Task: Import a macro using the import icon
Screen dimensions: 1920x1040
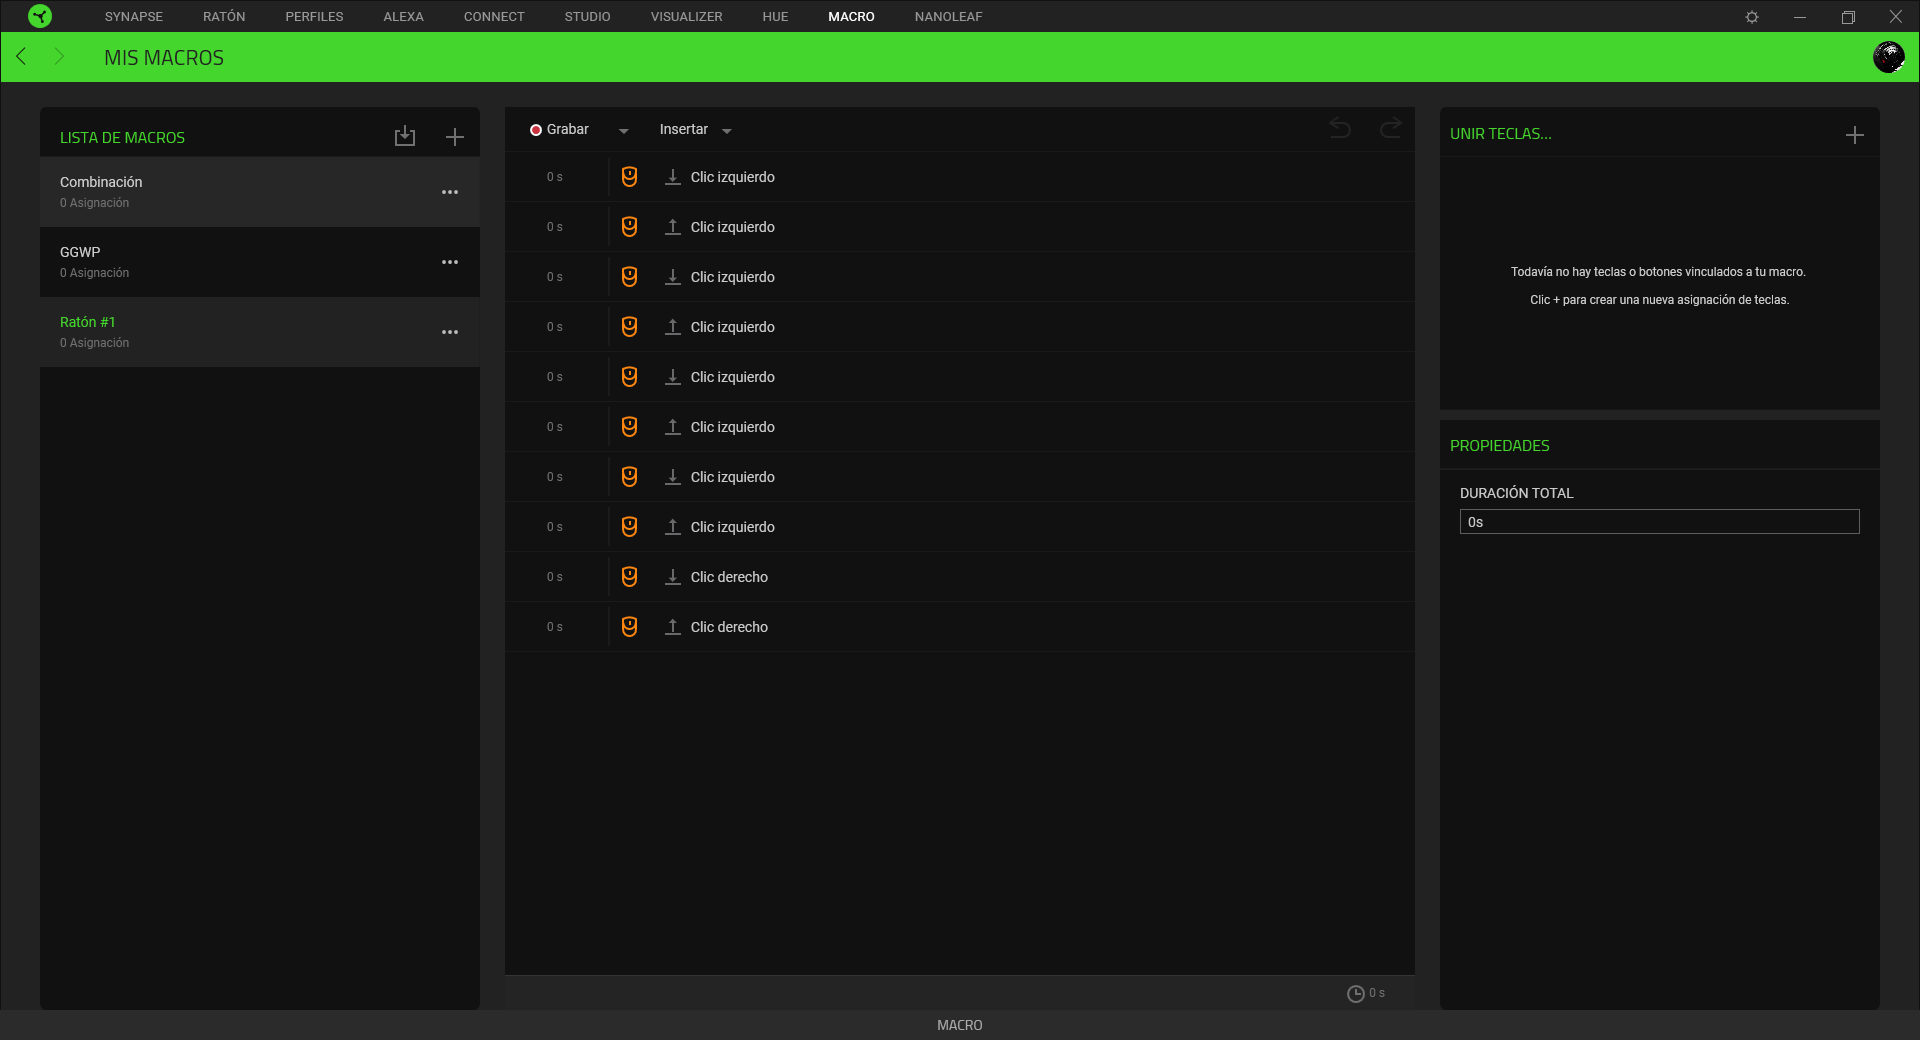Action: [404, 136]
